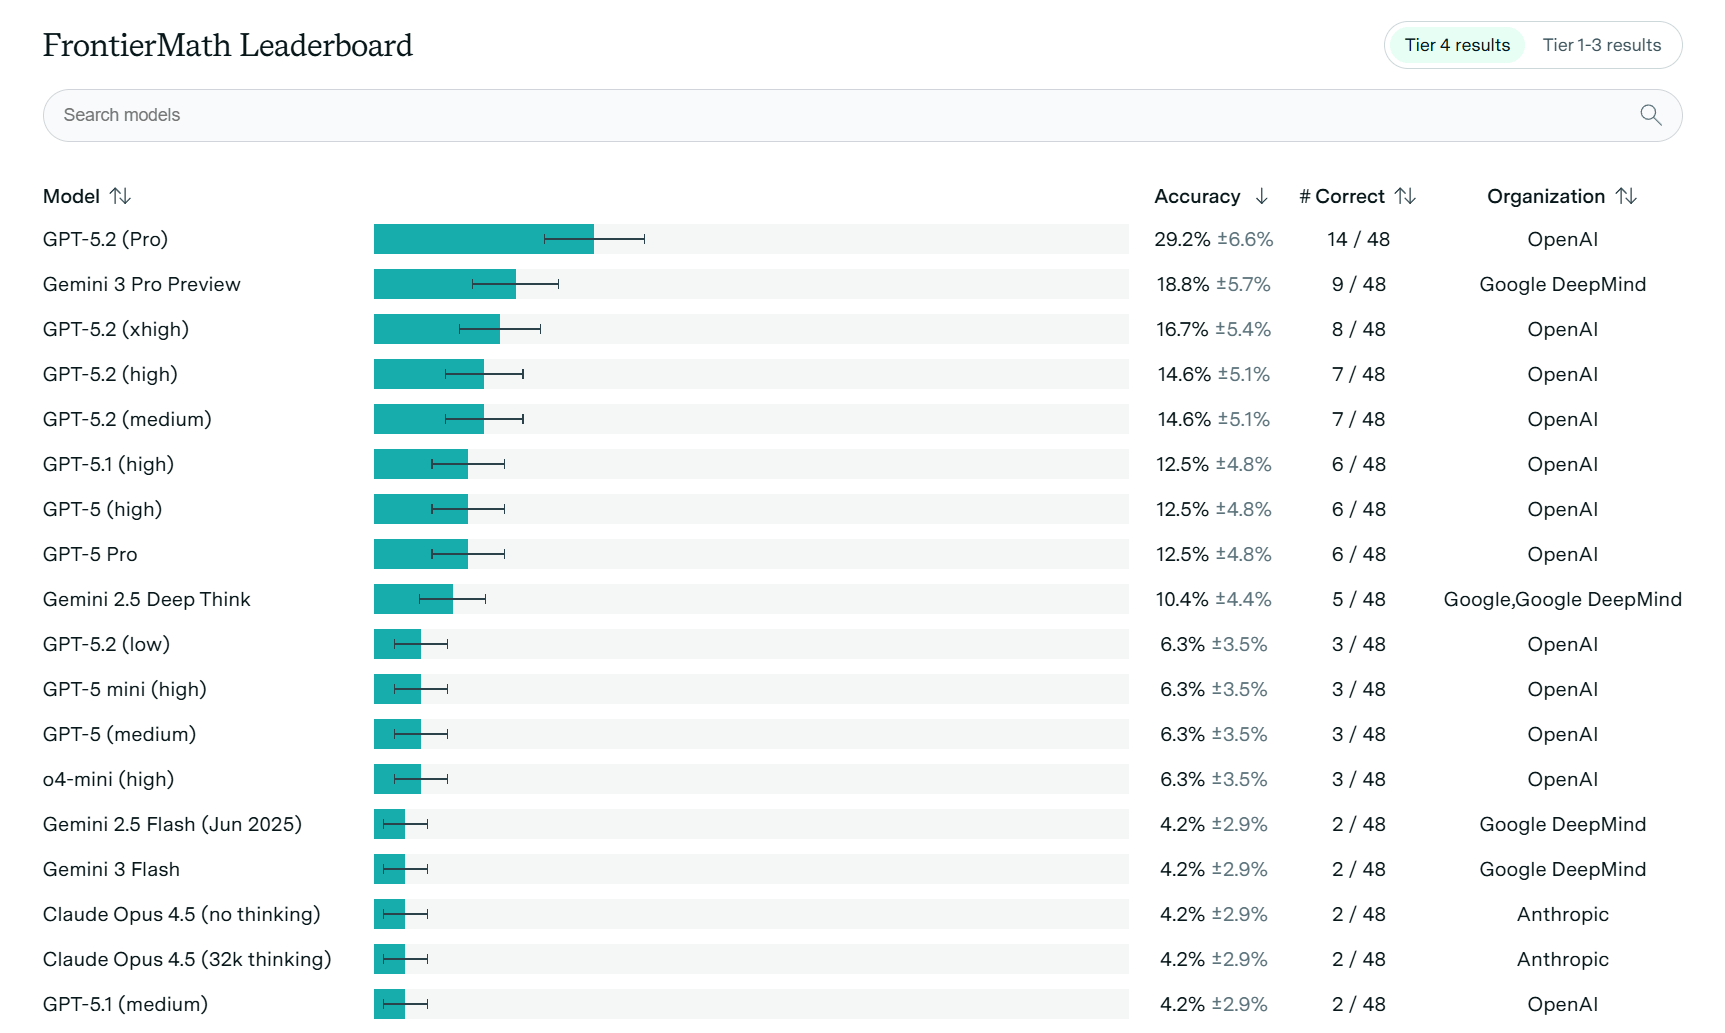The width and height of the screenshot is (1725, 1033).
Task: Switch to Tier 1-3 results
Action: click(1601, 45)
